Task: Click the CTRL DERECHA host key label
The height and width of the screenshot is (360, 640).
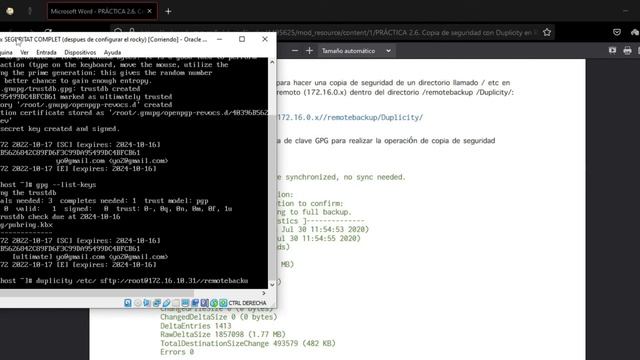Action: click(247, 303)
